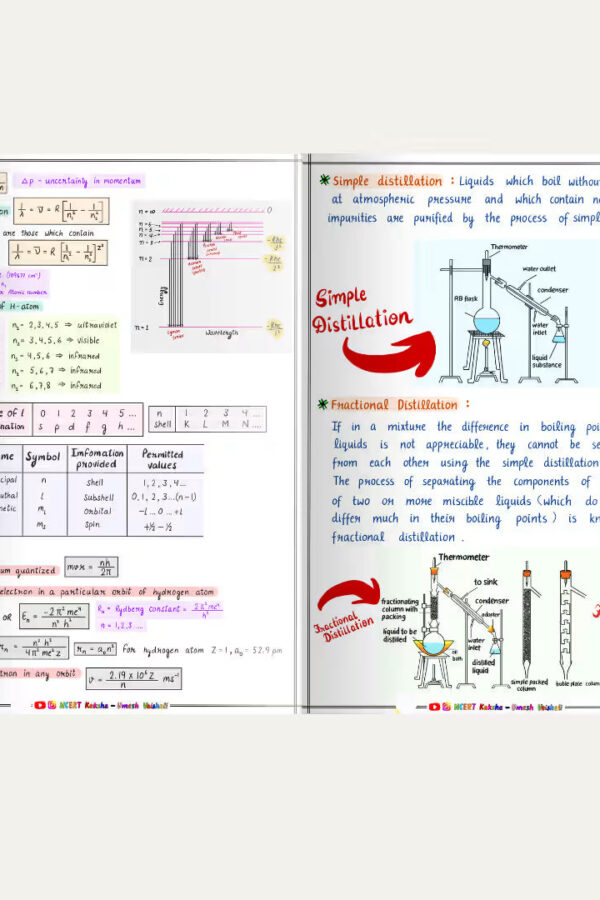Click the pink 'Rydberg constant' text
The width and height of the screenshot is (600, 900).
coord(159,610)
